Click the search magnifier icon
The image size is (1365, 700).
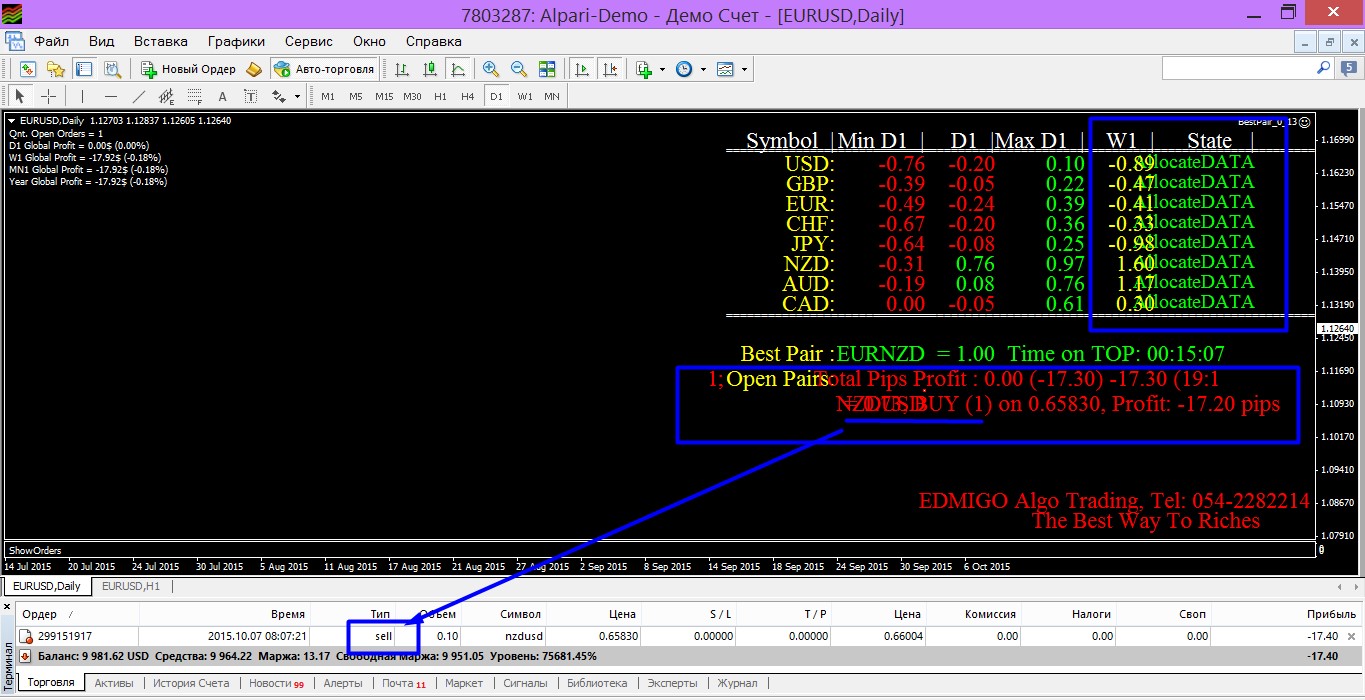pos(1323,68)
